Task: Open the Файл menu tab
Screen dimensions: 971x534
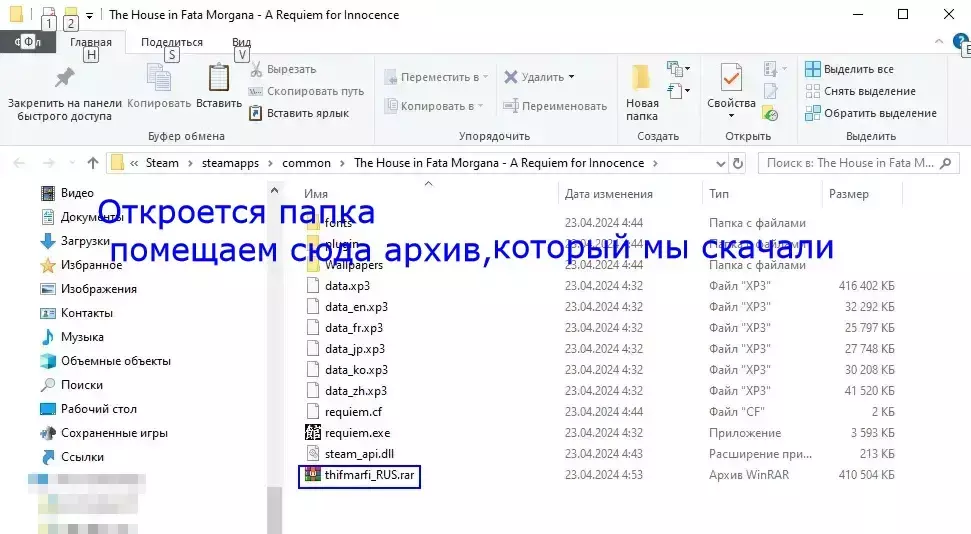Action: [28, 42]
